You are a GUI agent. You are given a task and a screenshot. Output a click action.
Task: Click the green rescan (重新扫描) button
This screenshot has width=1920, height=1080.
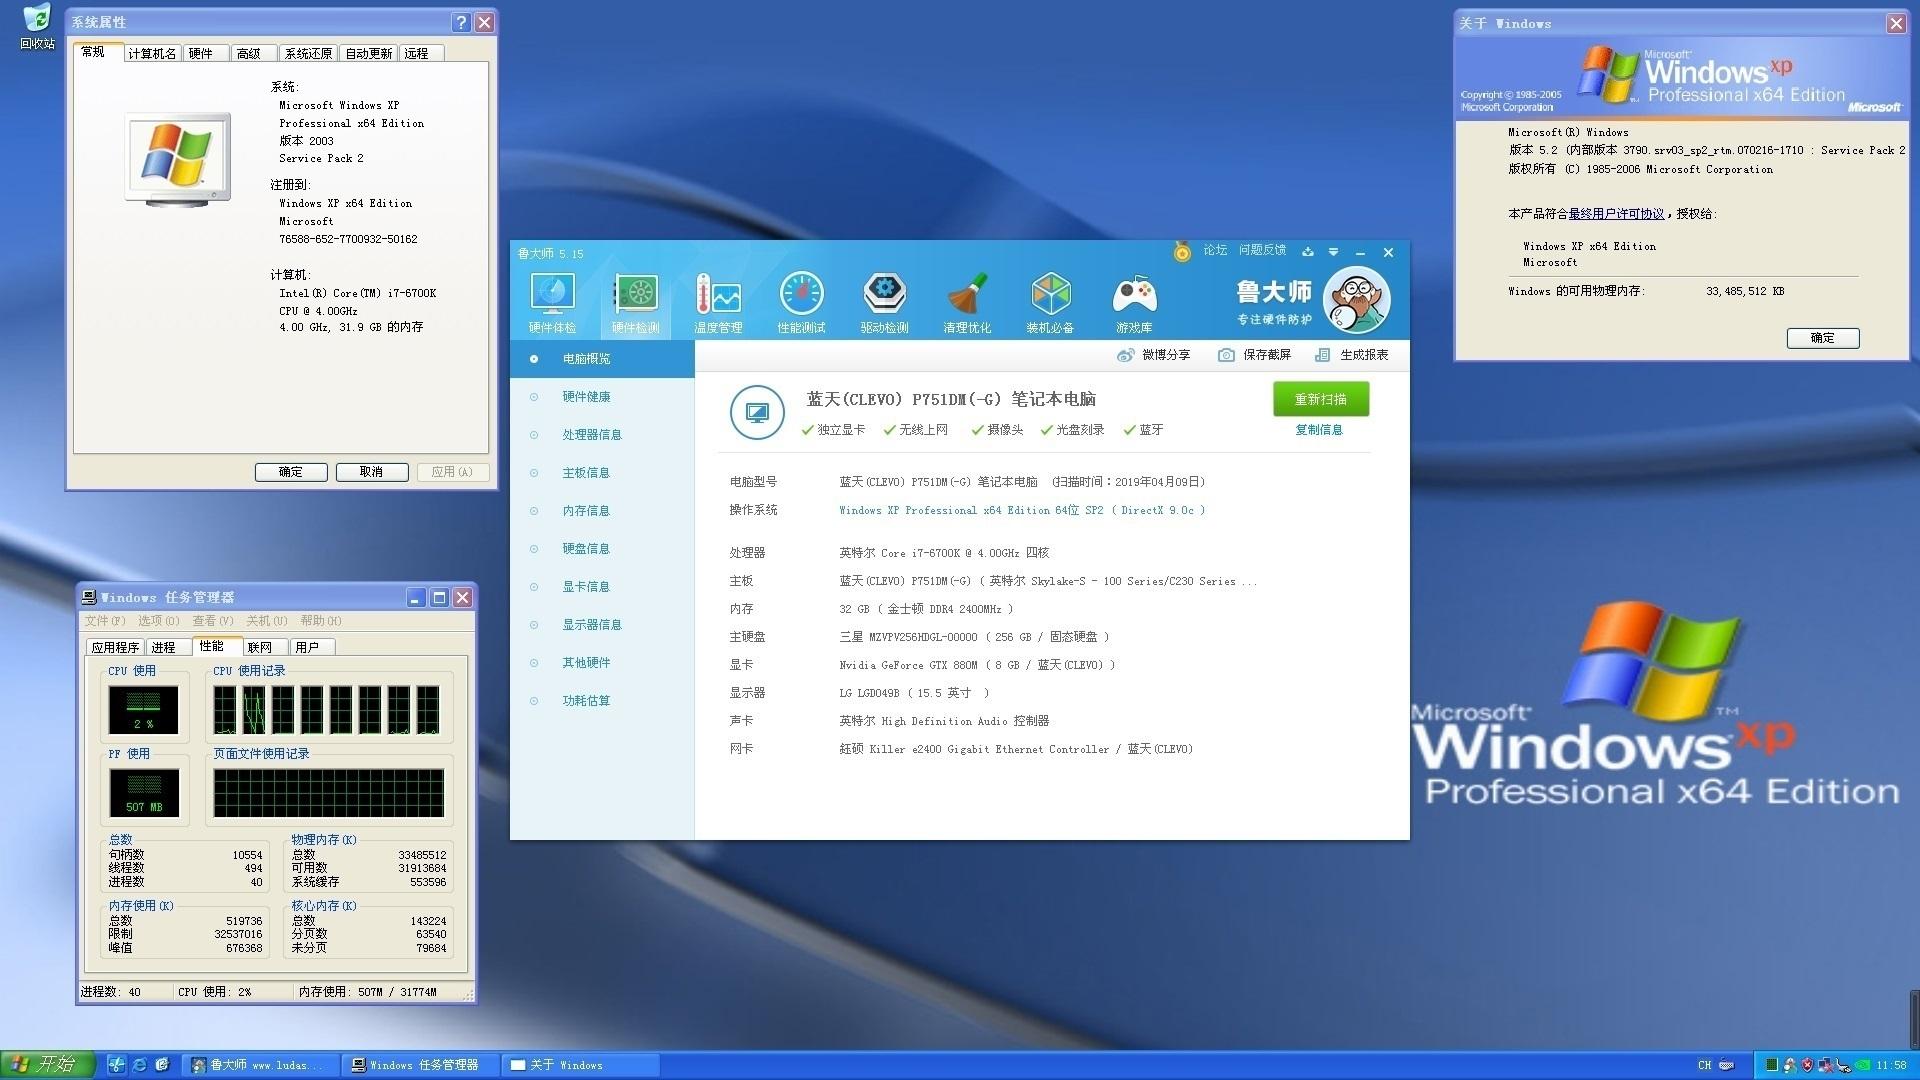pos(1320,399)
